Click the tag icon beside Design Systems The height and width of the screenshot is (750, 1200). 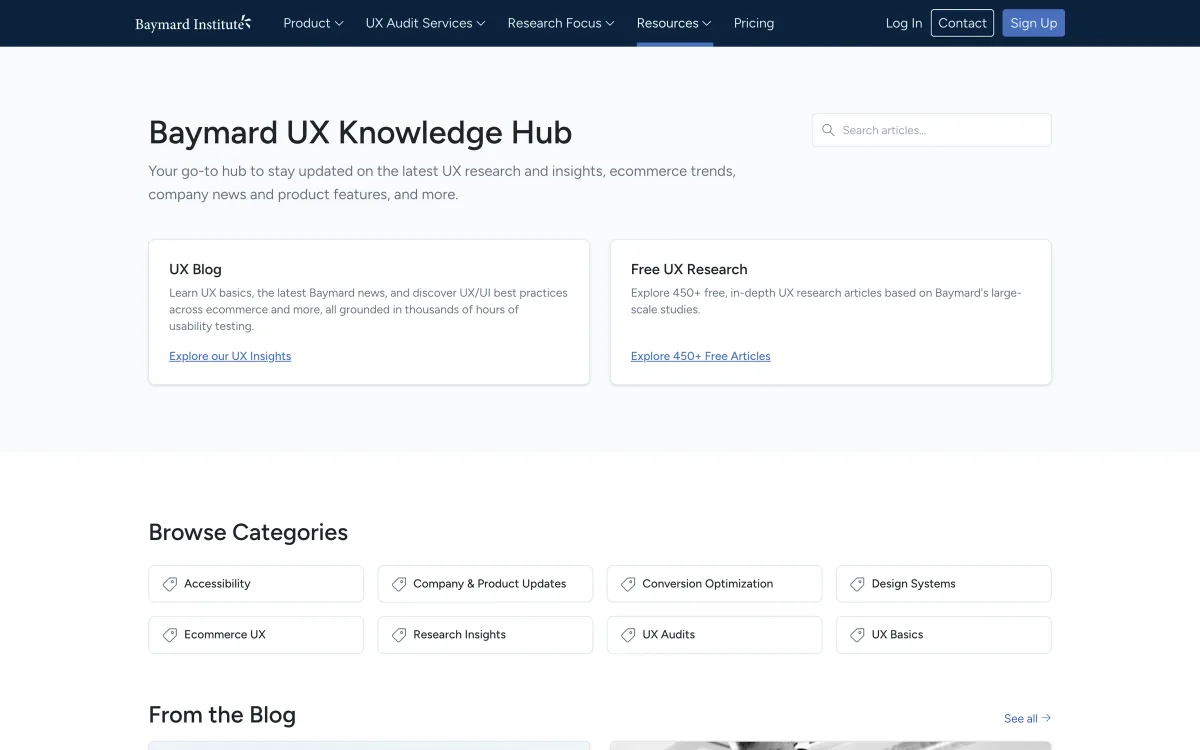pyautogui.click(x=857, y=584)
